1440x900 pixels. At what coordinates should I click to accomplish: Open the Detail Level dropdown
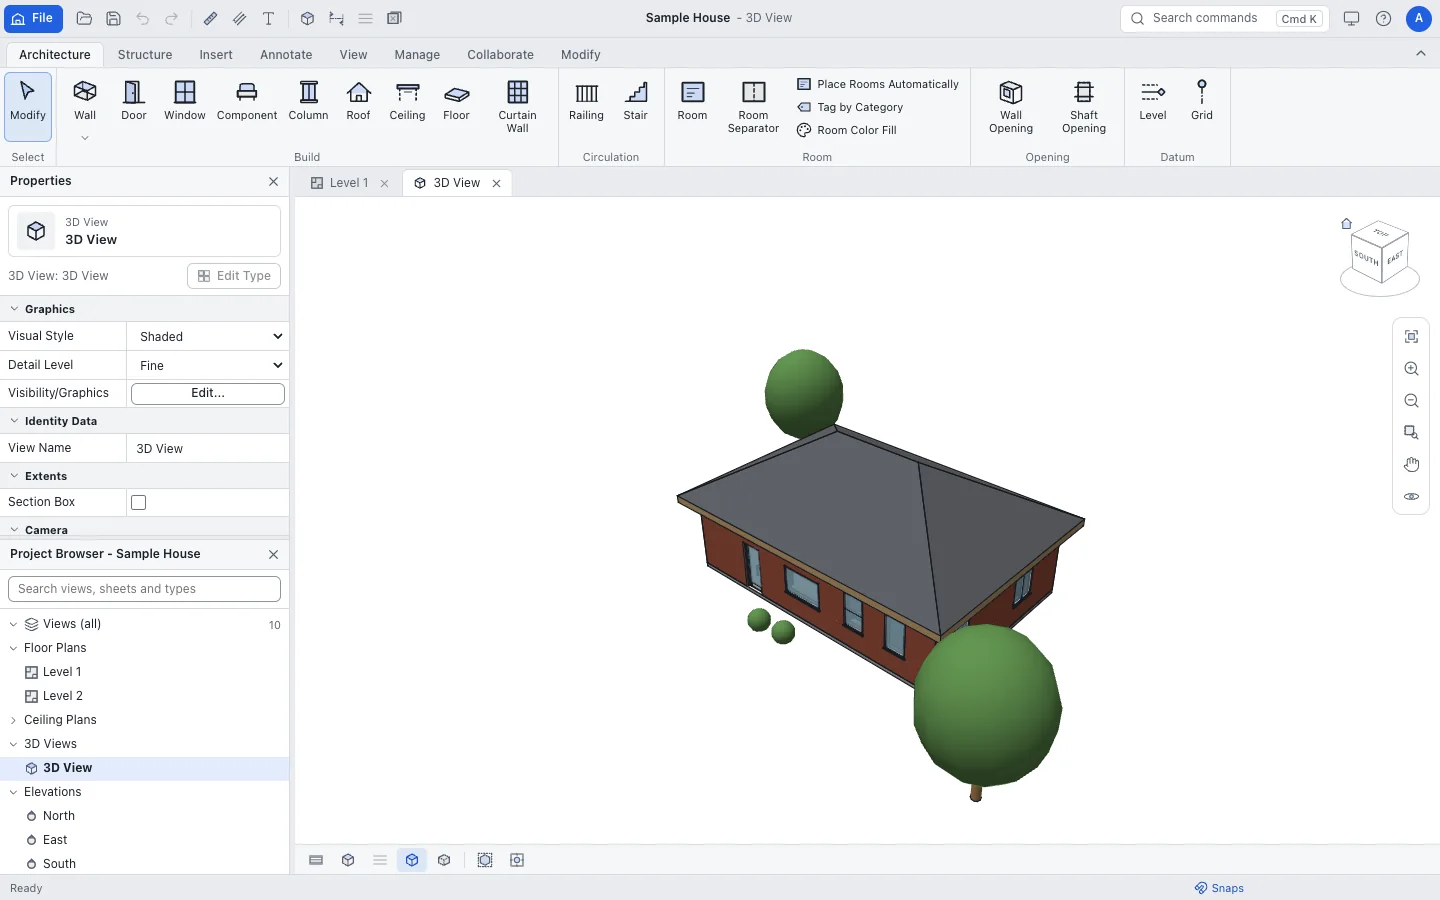(x=208, y=365)
